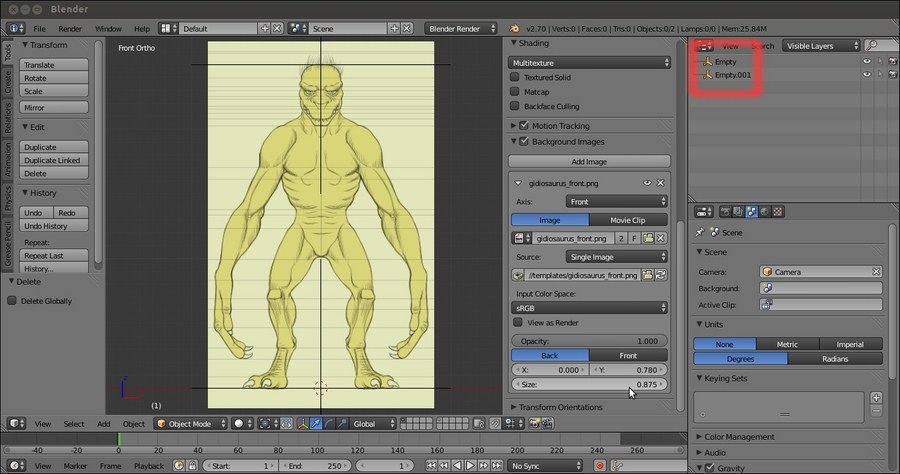Open the timeline Marker menu
The image size is (900, 474).
75,466
